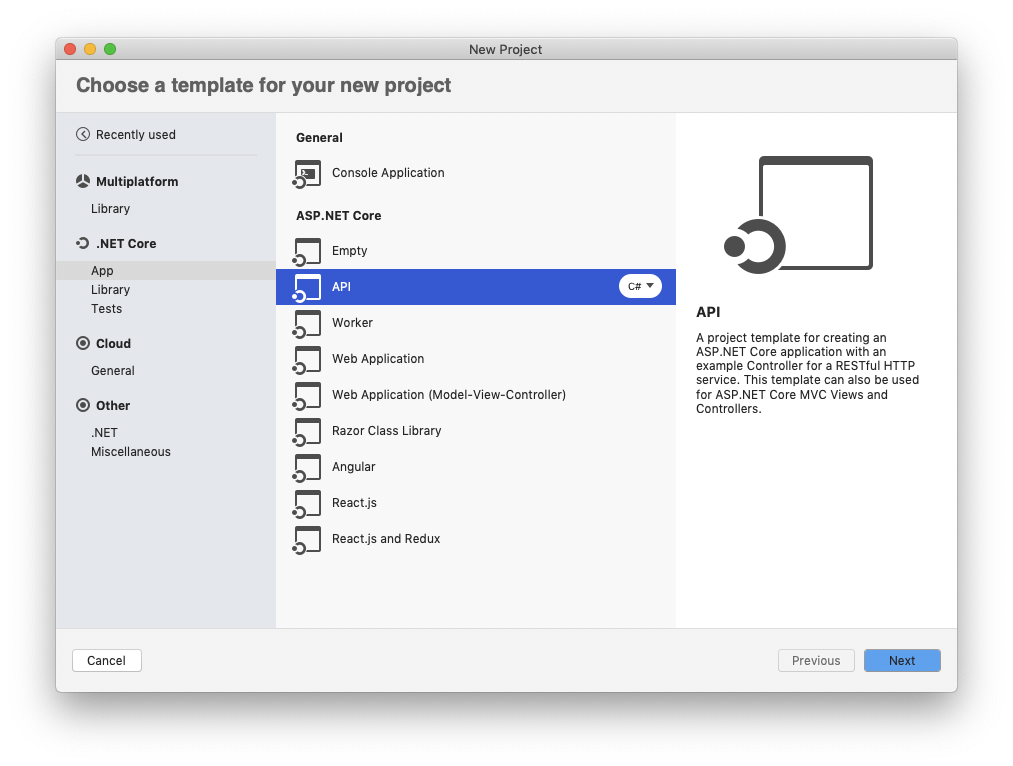
Task: Select the Cloud heading
Action: click(x=113, y=344)
